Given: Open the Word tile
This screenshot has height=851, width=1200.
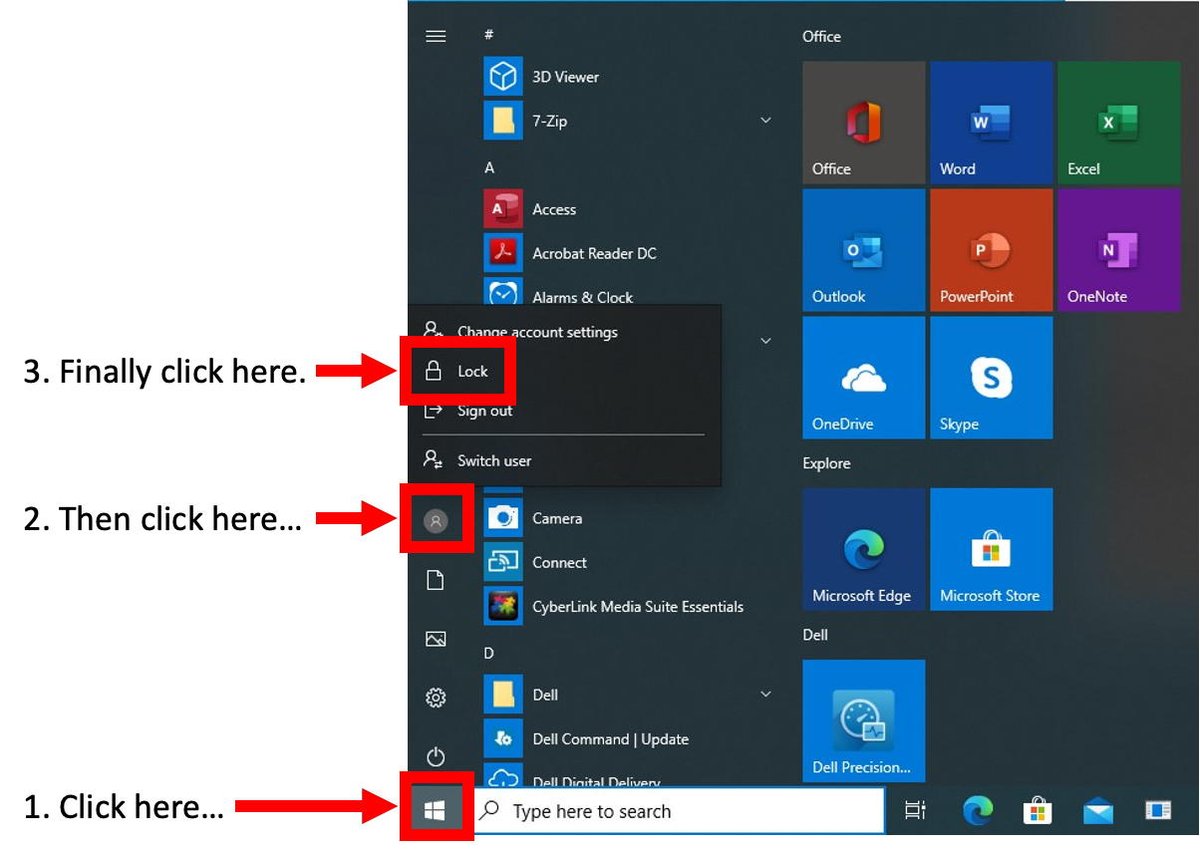Looking at the screenshot, I should pyautogui.click(x=991, y=123).
